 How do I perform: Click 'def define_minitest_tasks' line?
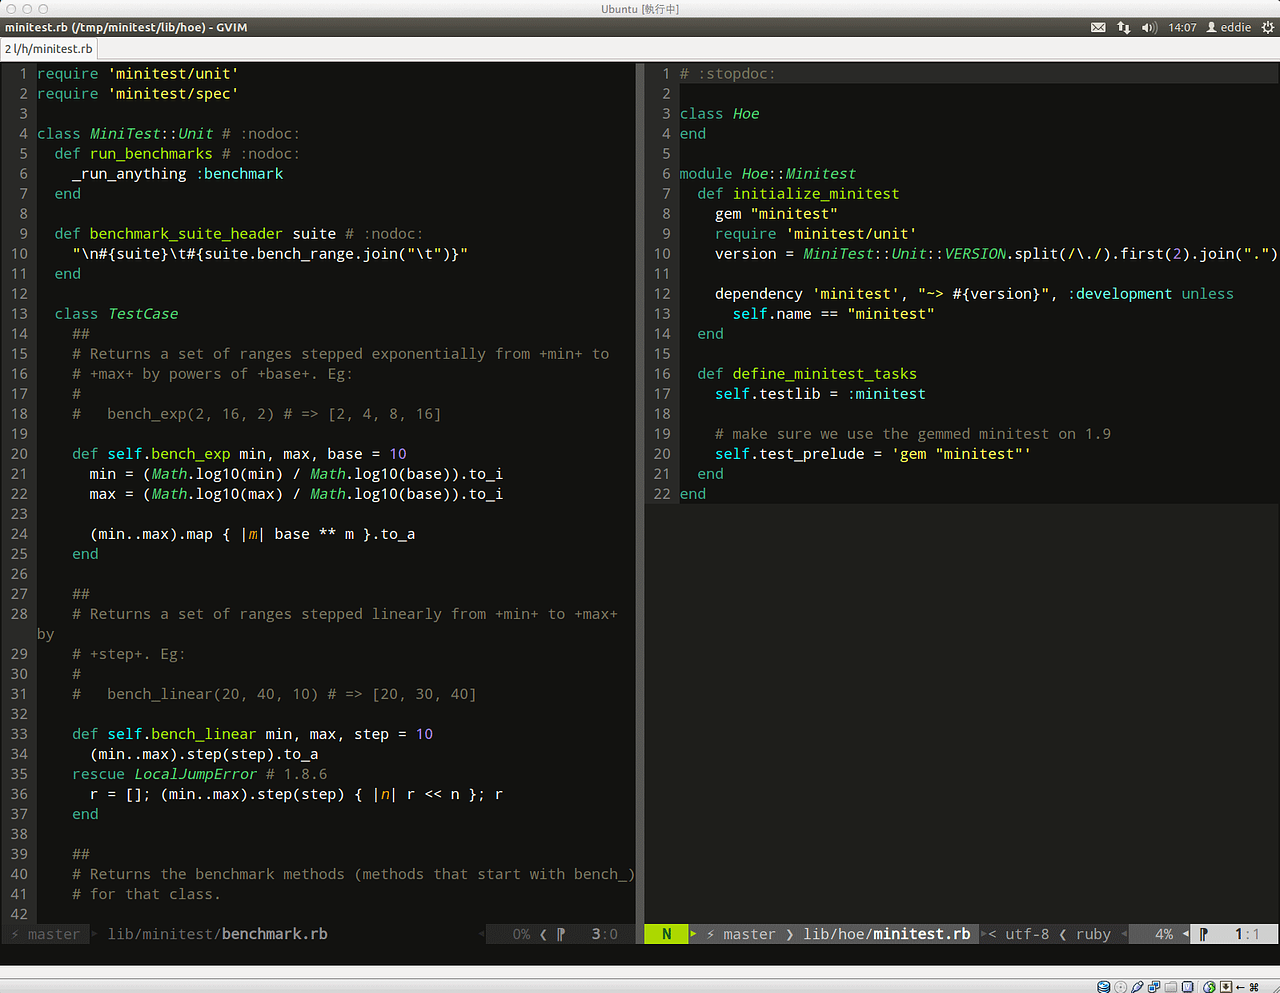(807, 374)
